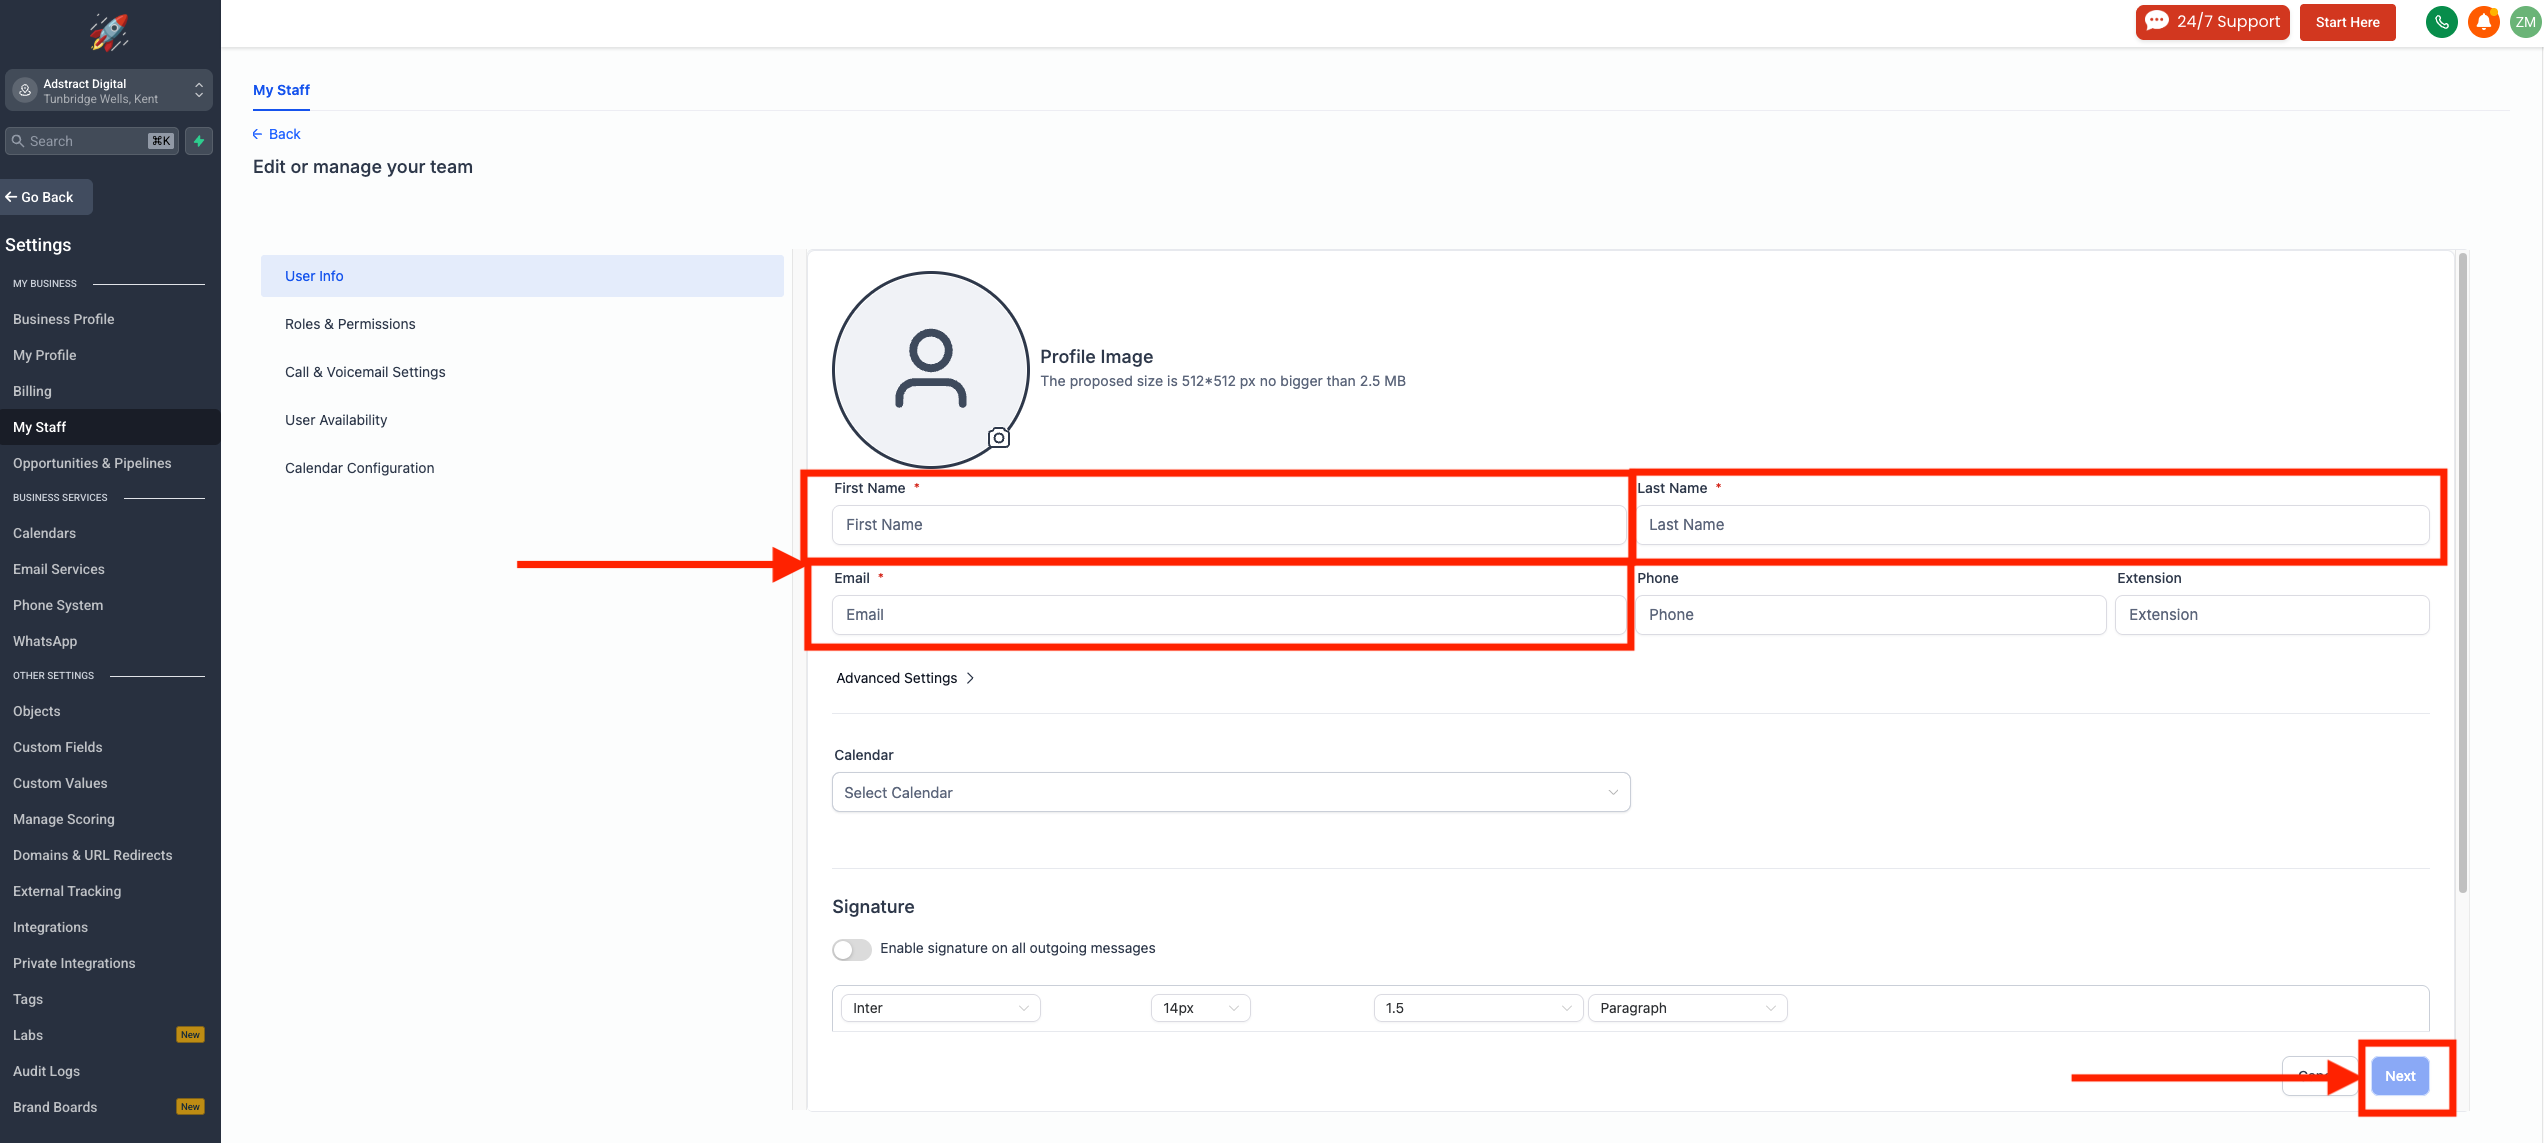Click the green lightning quick-actions icon
This screenshot has width=2544, height=1143.
tap(199, 141)
